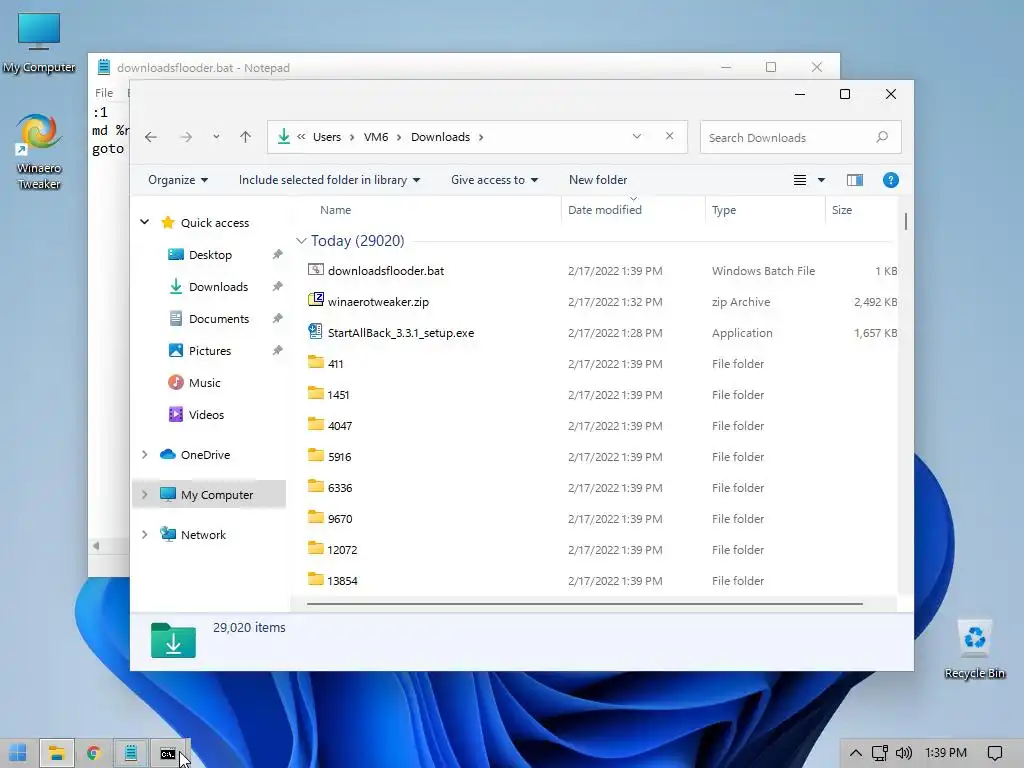Change the view layout icon
Image resolution: width=1024 pixels, height=768 pixels.
point(799,180)
